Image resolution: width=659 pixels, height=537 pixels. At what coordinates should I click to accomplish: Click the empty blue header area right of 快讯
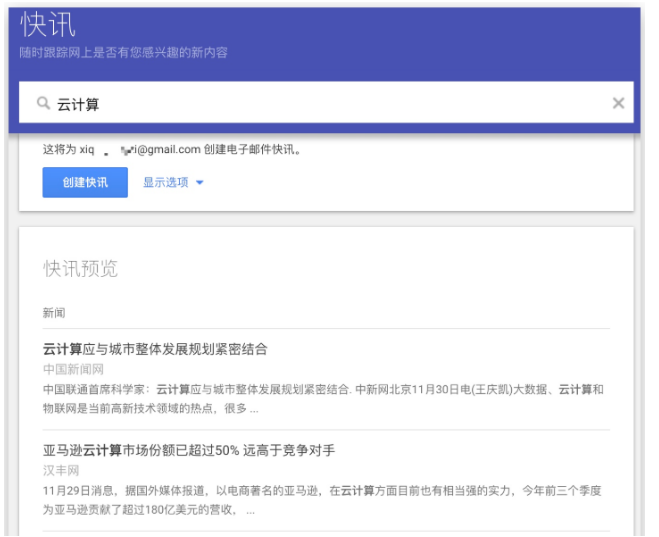click(400, 30)
